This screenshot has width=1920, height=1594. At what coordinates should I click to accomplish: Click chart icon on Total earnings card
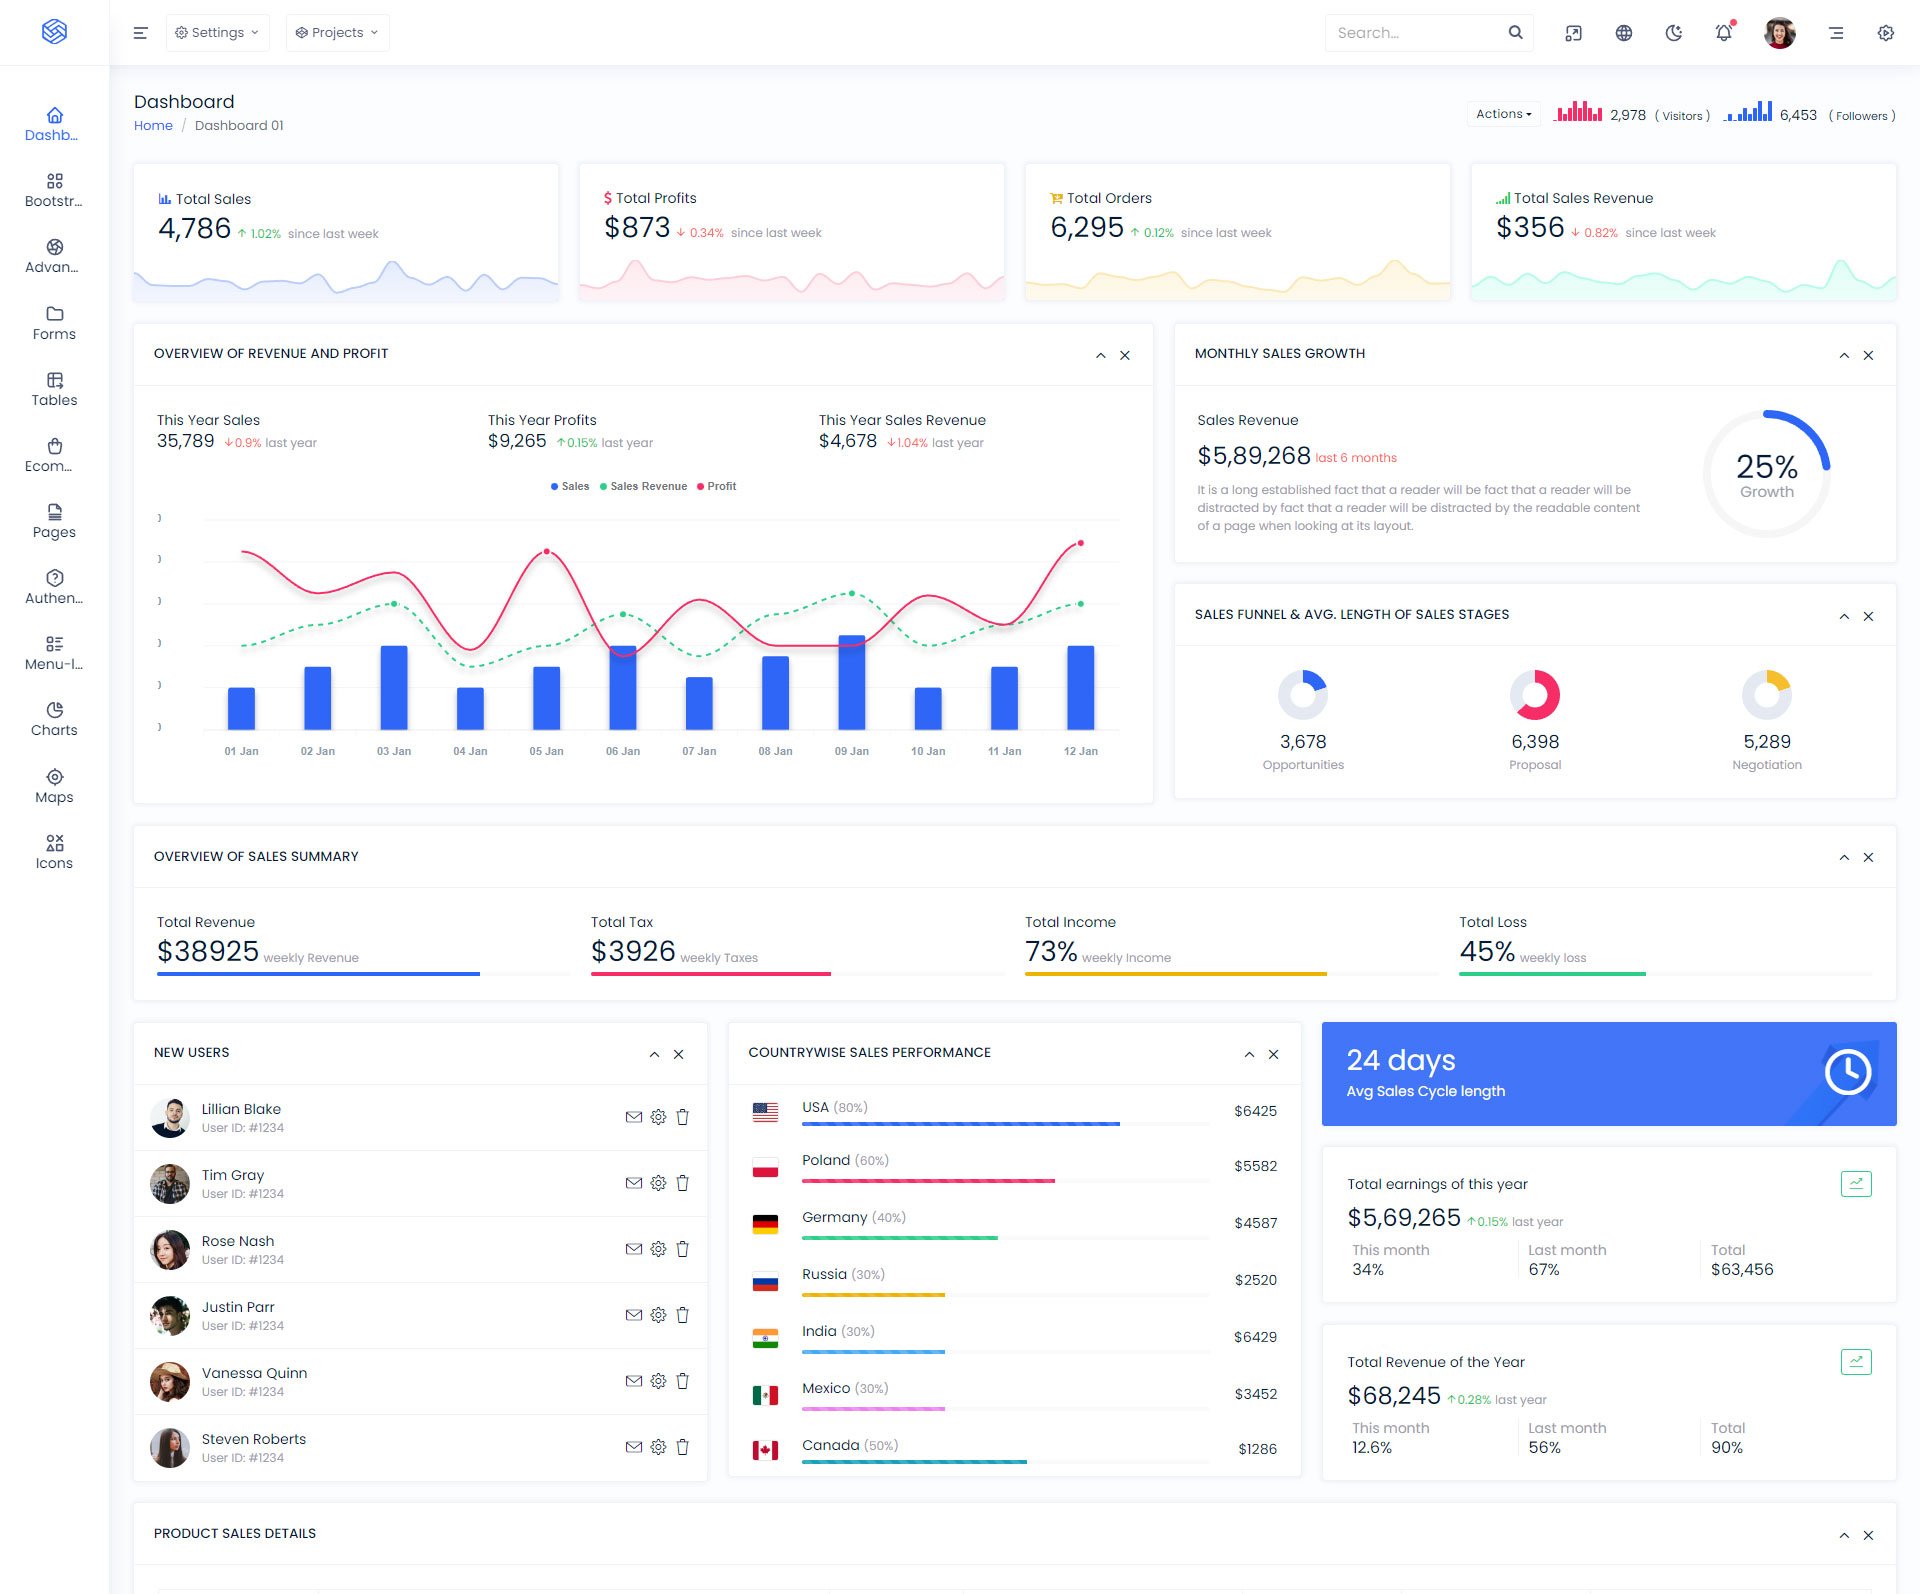1855,1184
